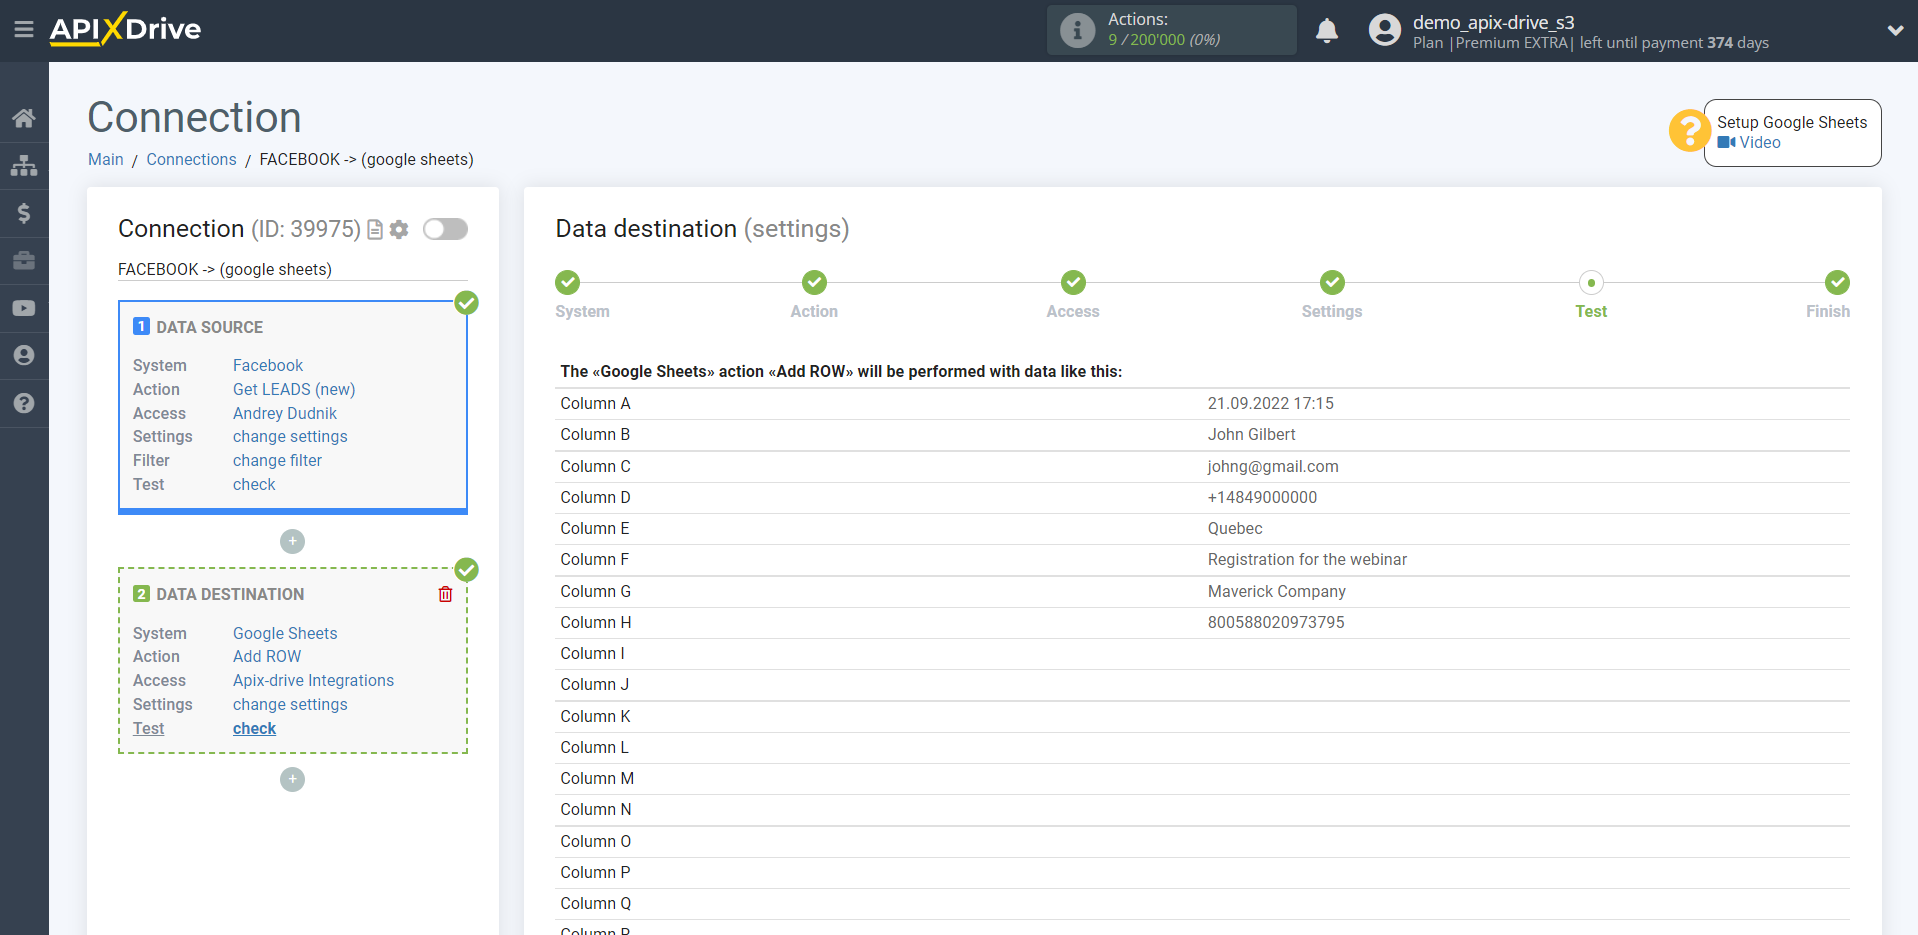Screen dimensions: 1918x935
Task: Click the Column K label
Action: click(595, 717)
